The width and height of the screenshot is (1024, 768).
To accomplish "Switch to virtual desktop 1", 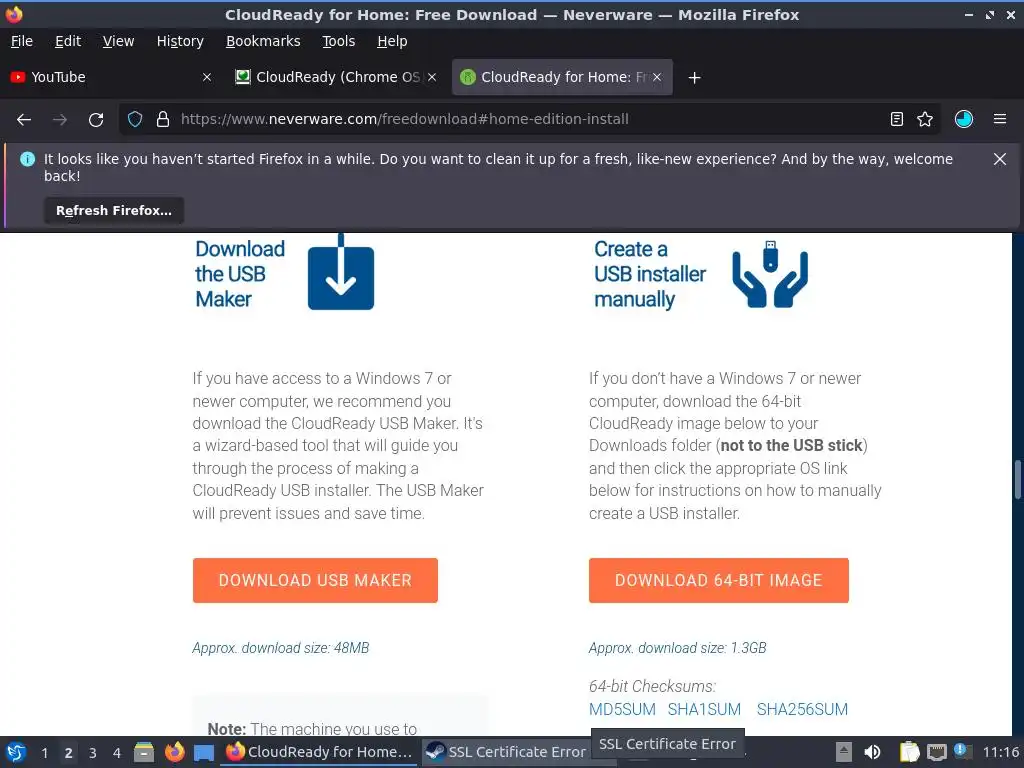I will coord(44,753).
